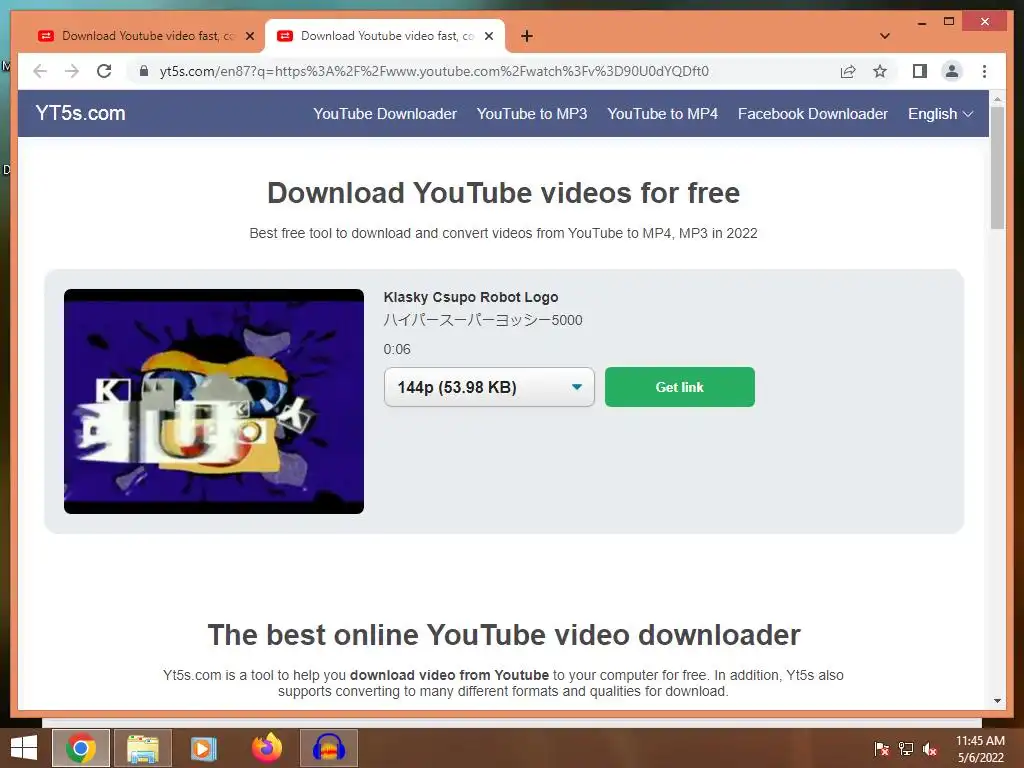
Task: Open Chrome three-dot menu
Action: (984, 71)
